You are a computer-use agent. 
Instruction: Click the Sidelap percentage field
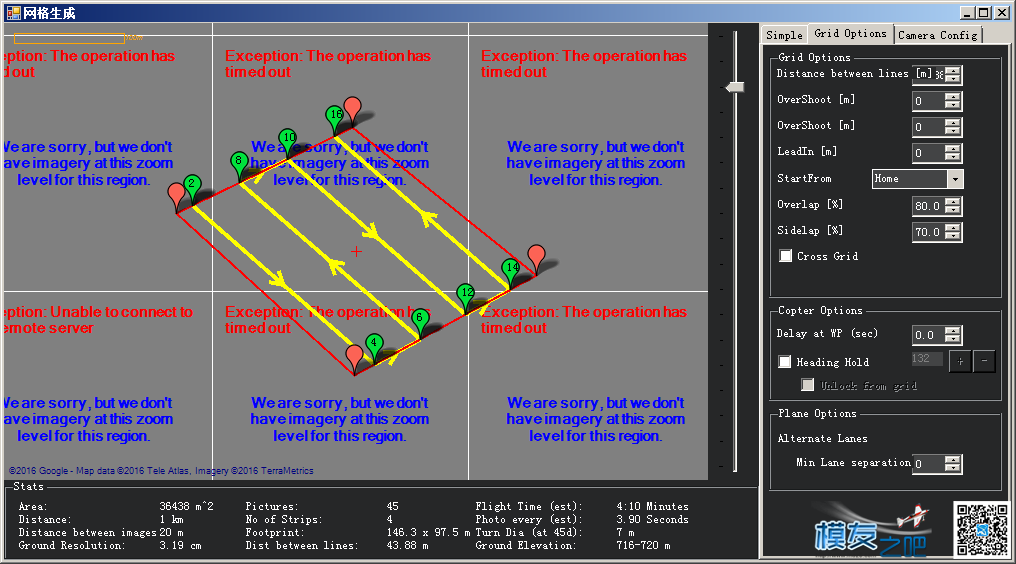point(928,232)
